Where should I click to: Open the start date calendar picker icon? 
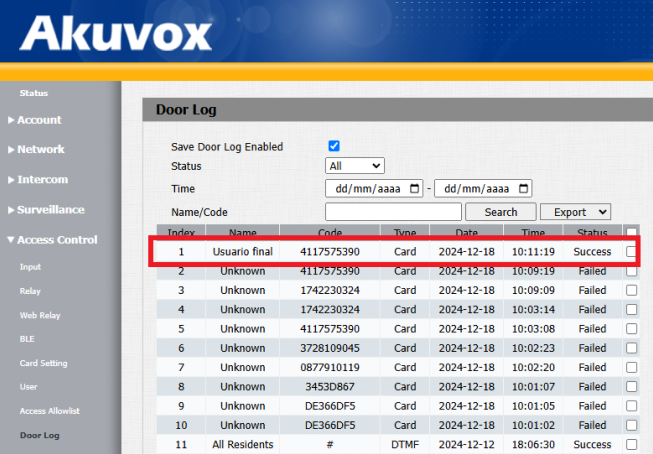pyautogui.click(x=414, y=189)
